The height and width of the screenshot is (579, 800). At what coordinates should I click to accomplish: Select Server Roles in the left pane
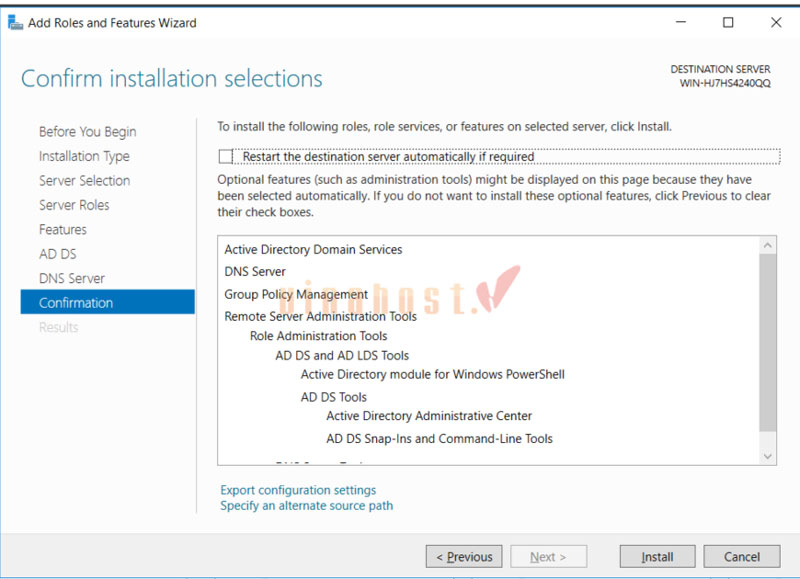74,205
